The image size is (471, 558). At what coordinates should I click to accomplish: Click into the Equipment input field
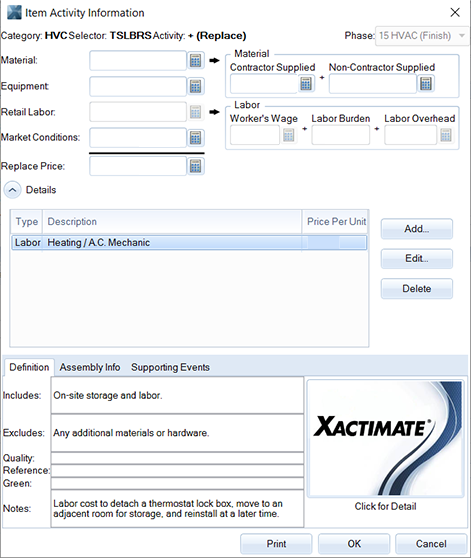click(138, 86)
